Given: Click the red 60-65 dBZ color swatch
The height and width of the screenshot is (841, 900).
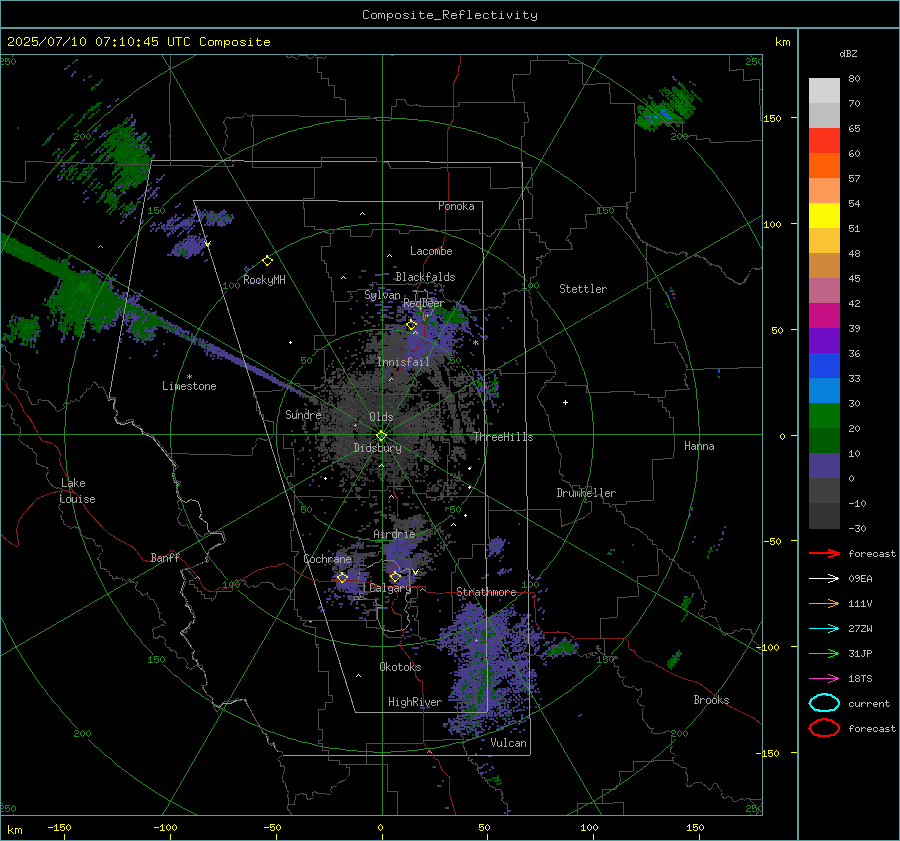Looking at the screenshot, I should (824, 141).
